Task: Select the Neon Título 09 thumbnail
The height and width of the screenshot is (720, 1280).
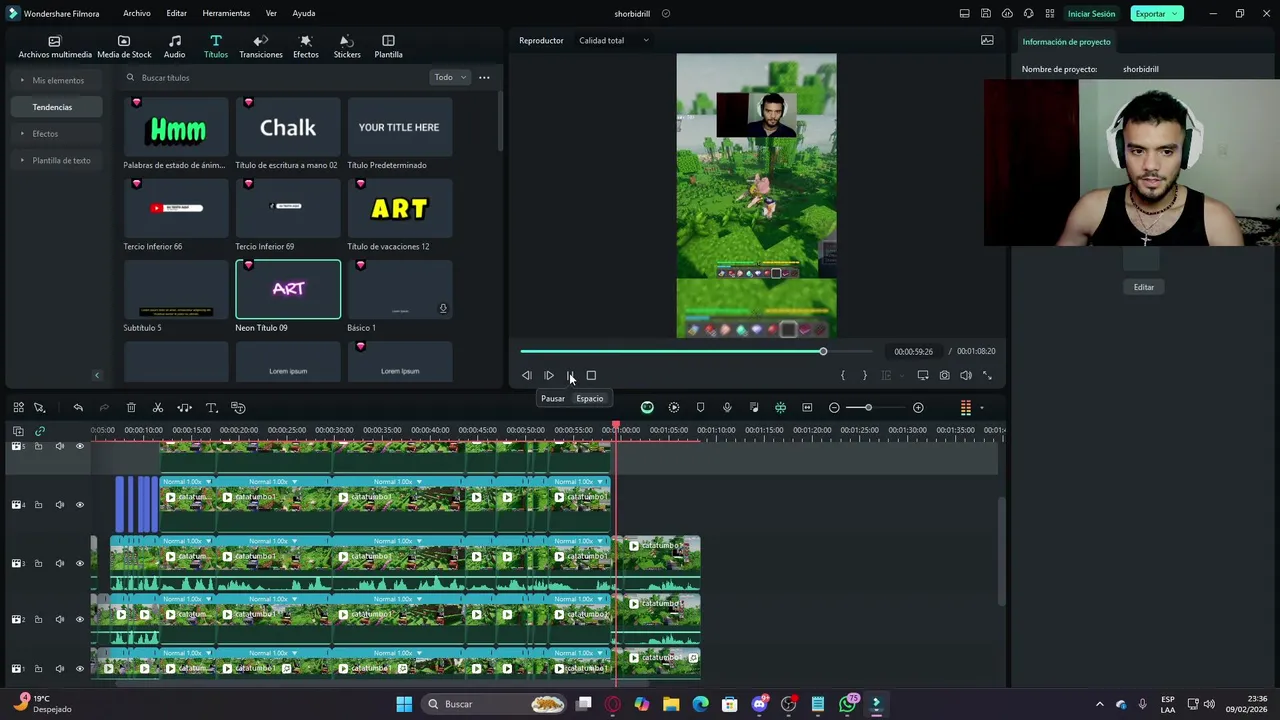Action: [288, 289]
